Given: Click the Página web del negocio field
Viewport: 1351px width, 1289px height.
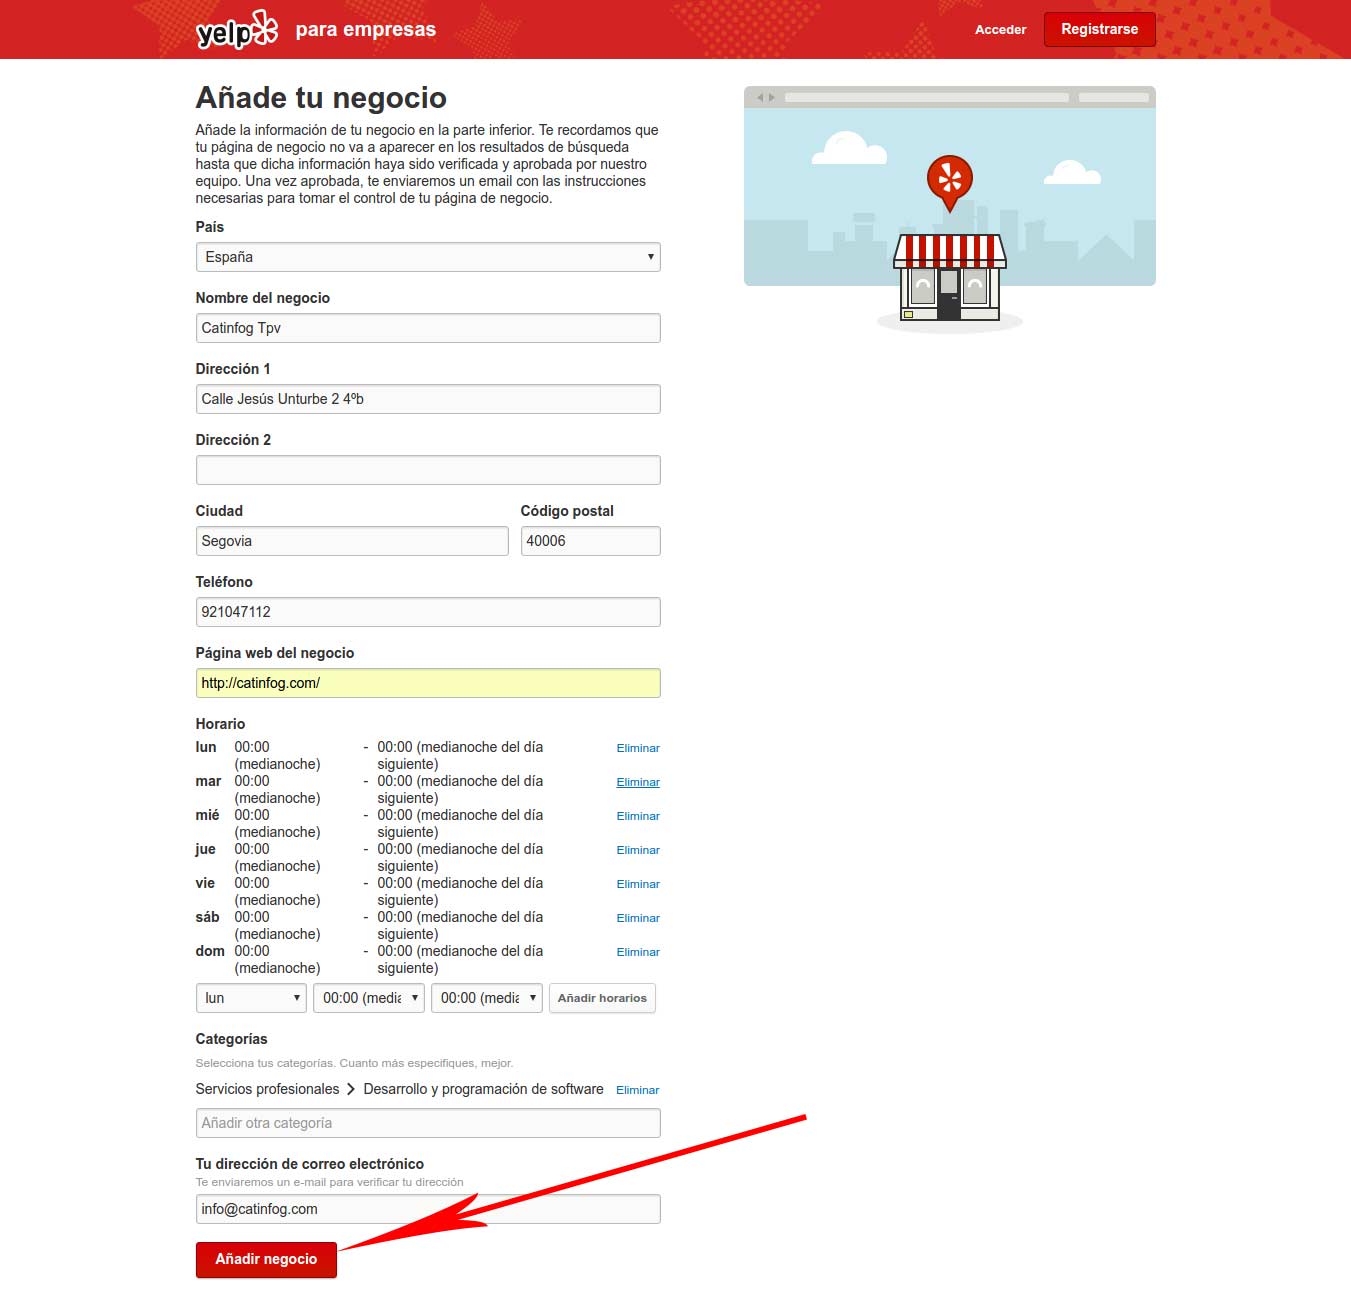Looking at the screenshot, I should (428, 683).
